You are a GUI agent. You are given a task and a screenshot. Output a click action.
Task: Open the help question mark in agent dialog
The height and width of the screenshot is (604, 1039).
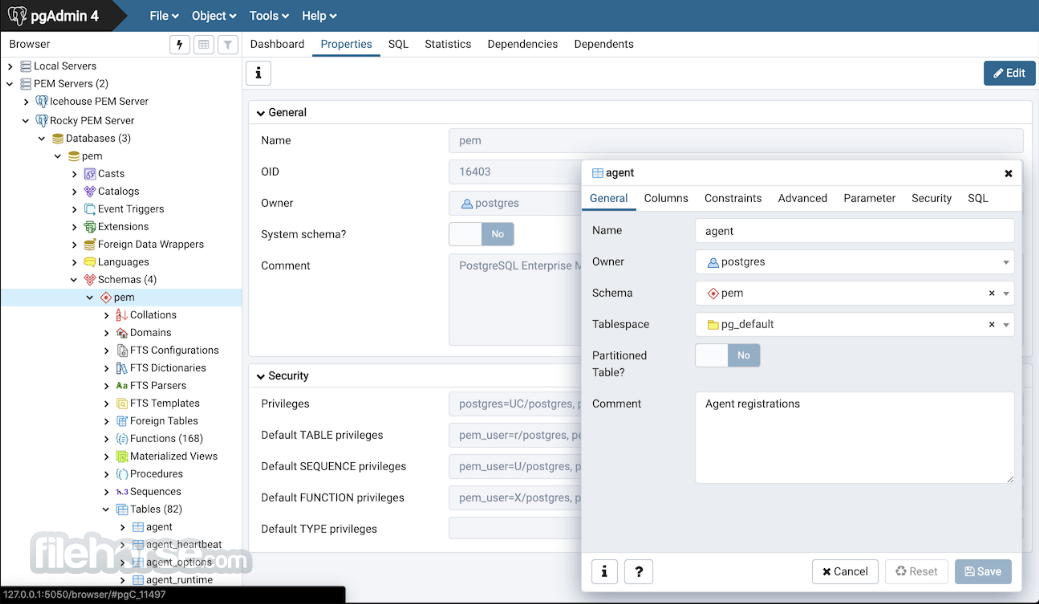coord(639,572)
